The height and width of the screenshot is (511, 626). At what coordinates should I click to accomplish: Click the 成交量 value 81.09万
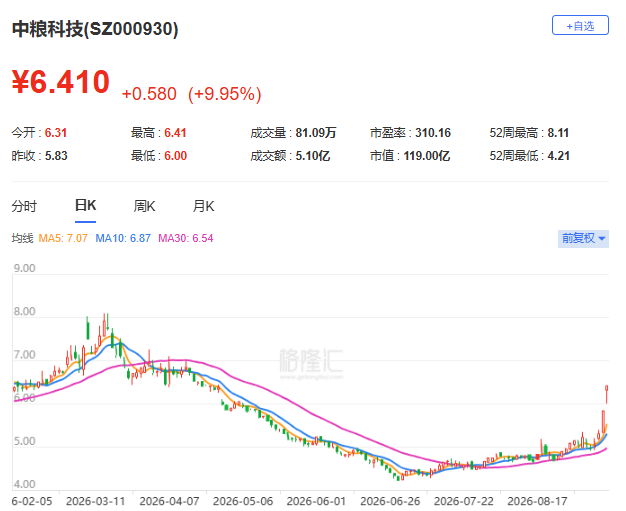click(x=316, y=133)
